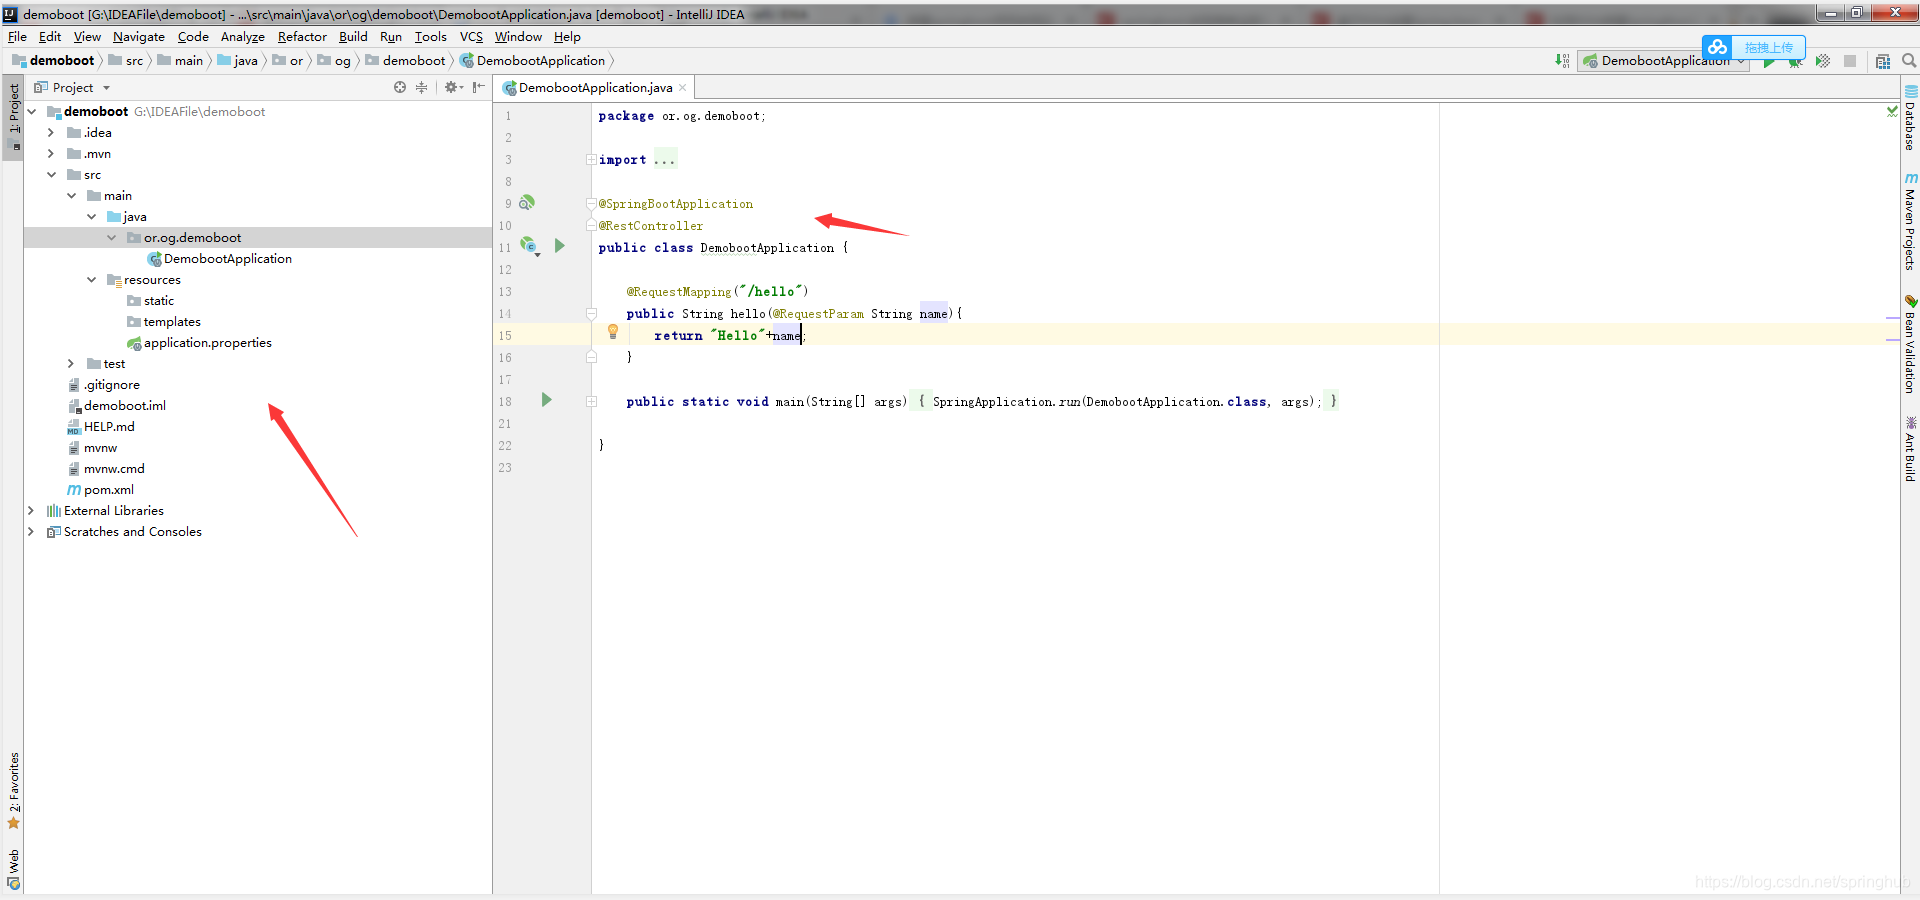
Task: Start the Debug bug icon in toolbar
Action: tap(1796, 63)
